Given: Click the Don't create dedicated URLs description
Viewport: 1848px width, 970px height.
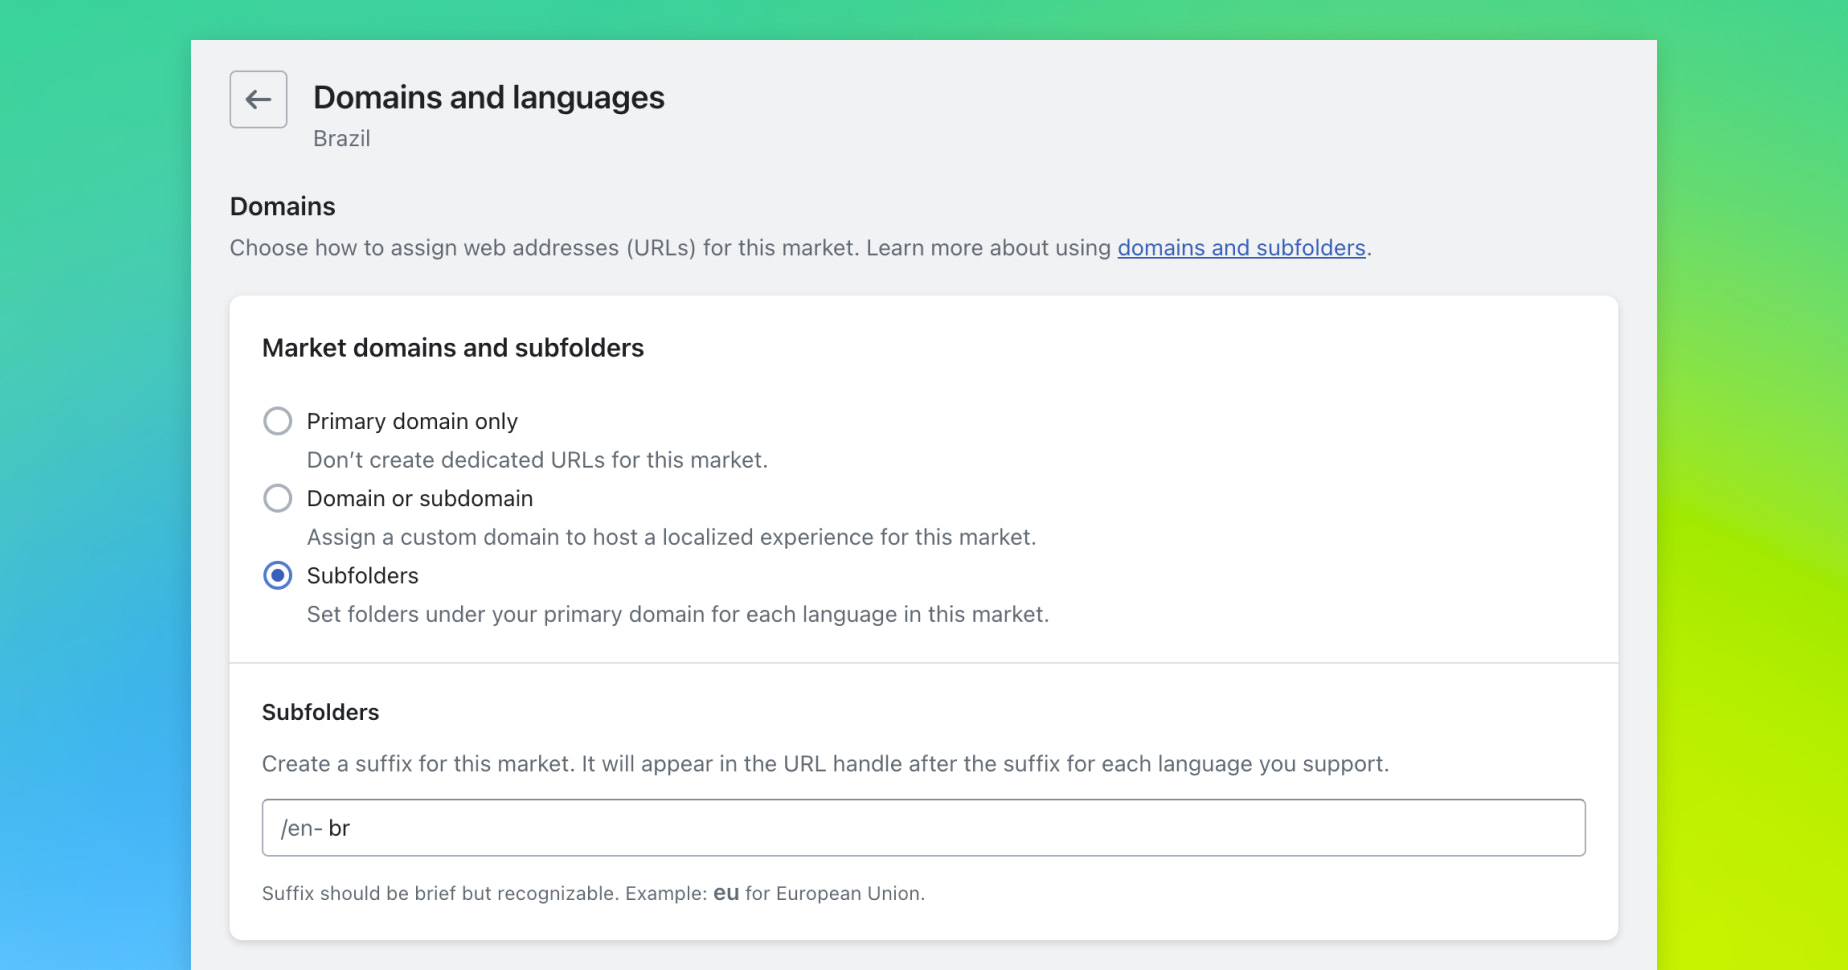Looking at the screenshot, I should (x=537, y=460).
